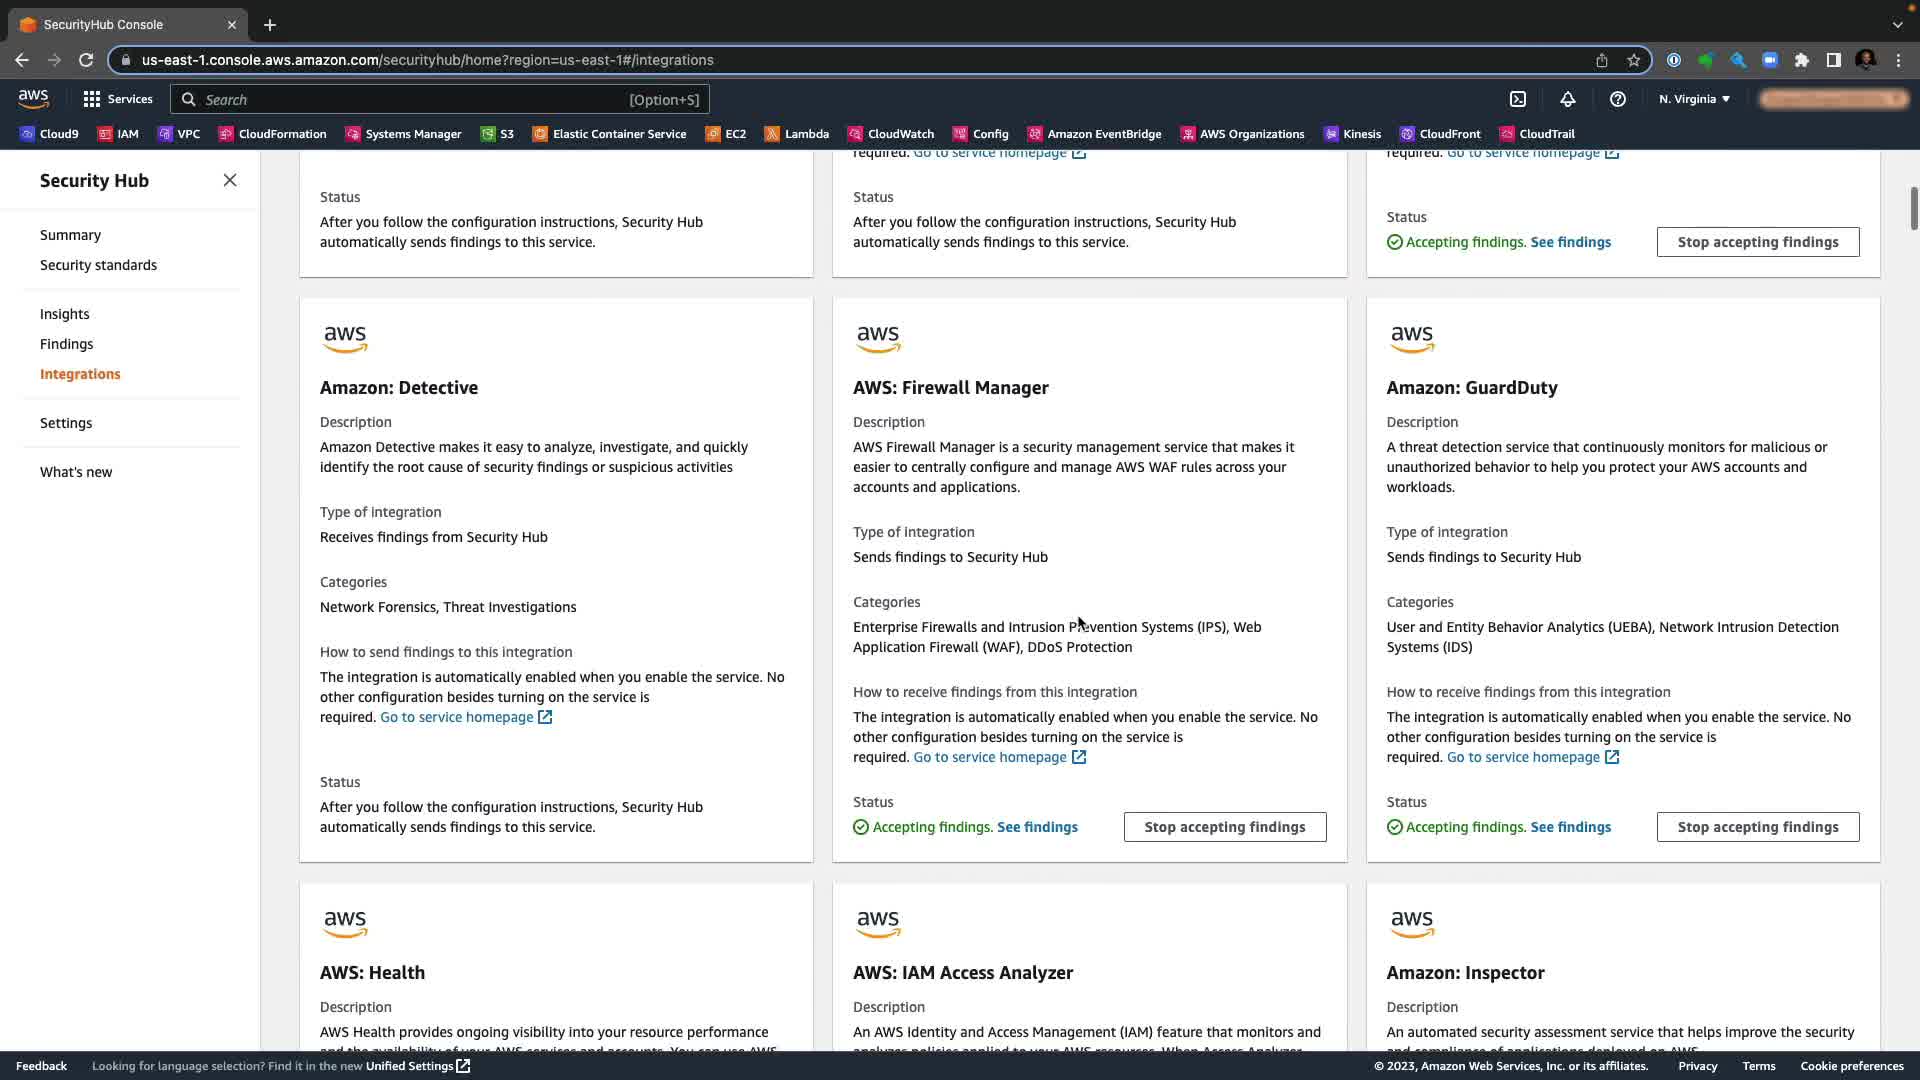Viewport: 1920px width, 1080px height.
Task: Open AWS CloudShell icon in top bar
Action: (1518, 99)
